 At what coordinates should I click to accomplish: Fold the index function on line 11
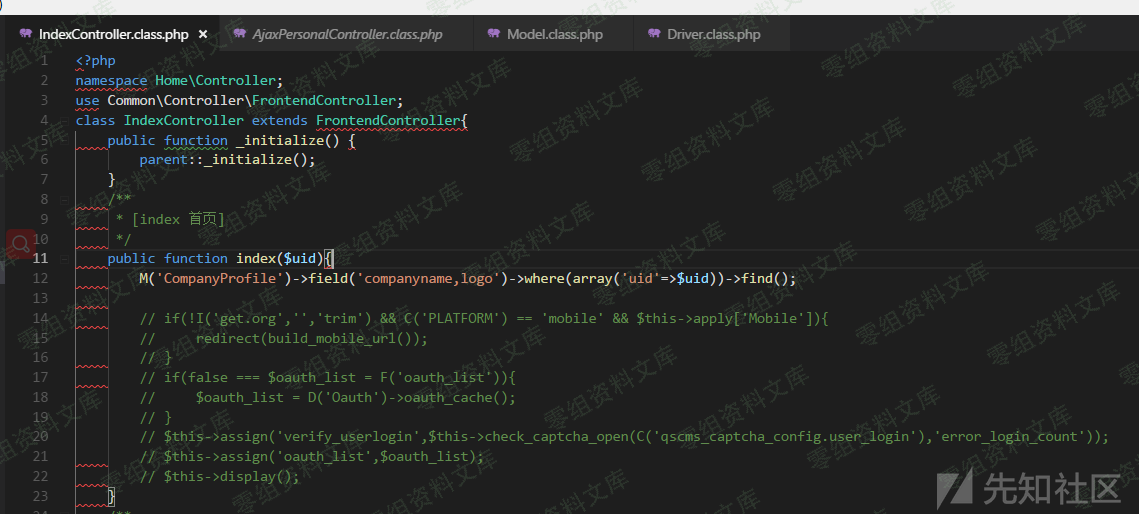click(62, 258)
